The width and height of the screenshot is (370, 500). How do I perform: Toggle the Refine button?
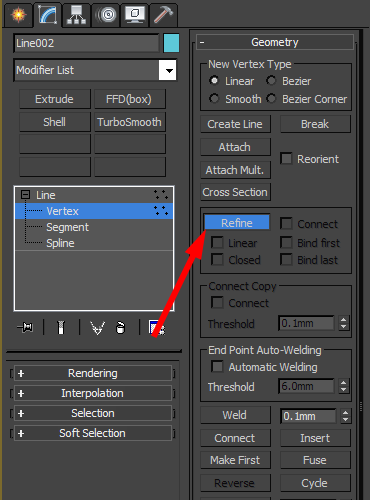click(x=237, y=222)
